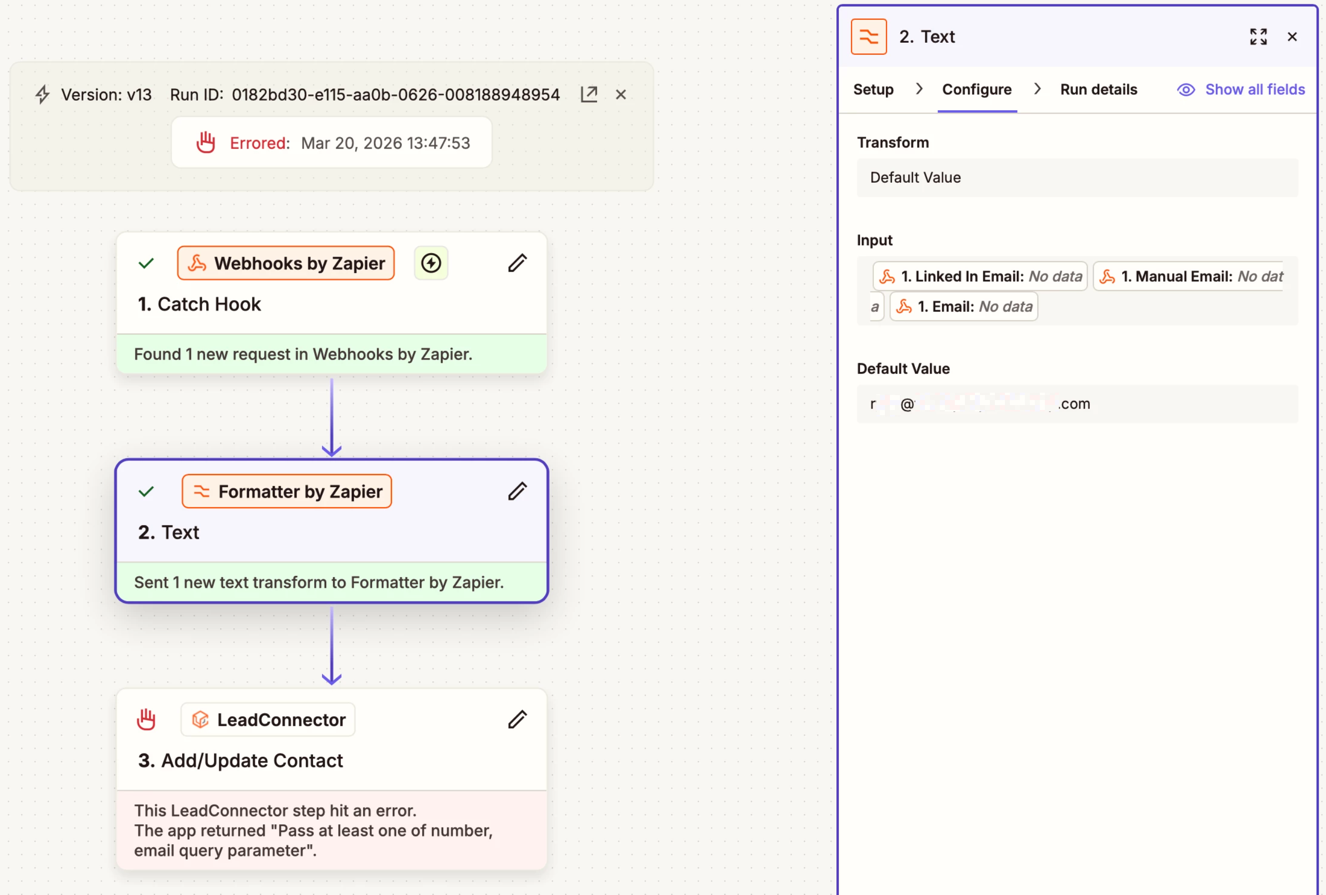Toggle Show all fields eye icon
1326x895 pixels.
[1186, 90]
